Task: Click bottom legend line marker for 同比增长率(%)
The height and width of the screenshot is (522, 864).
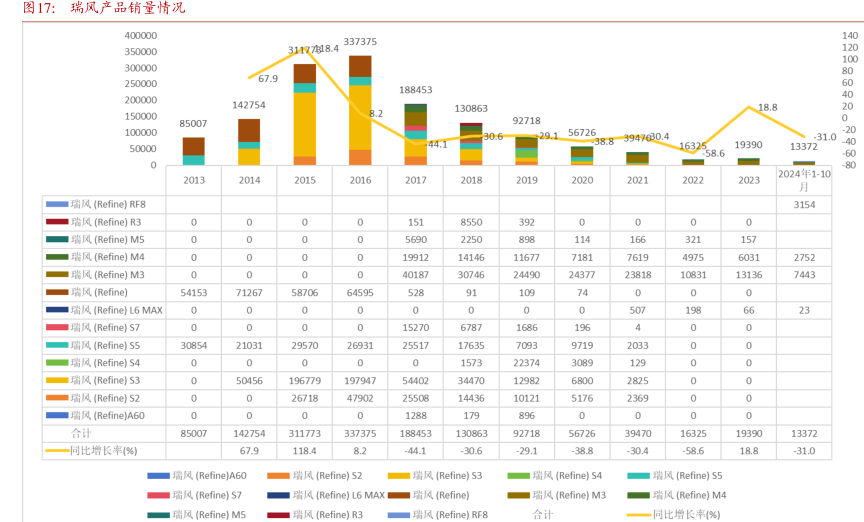Action: click(x=637, y=514)
